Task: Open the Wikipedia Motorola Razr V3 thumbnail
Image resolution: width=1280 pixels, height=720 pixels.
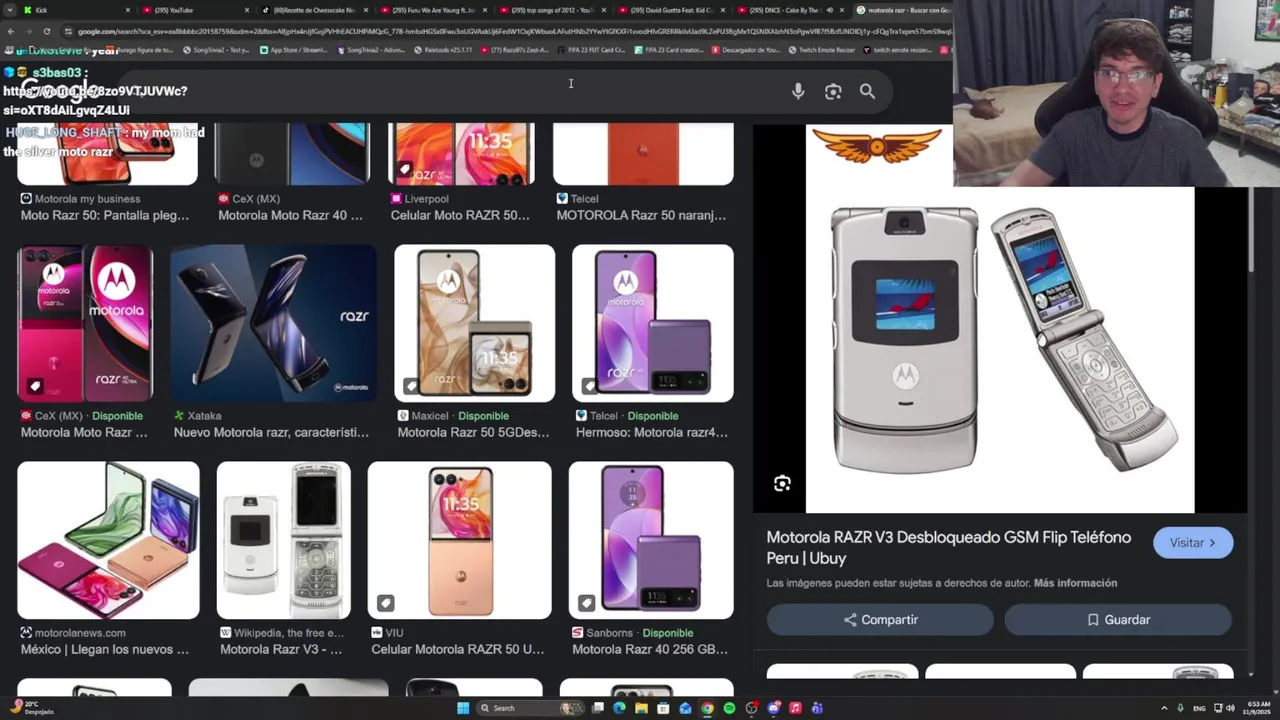Action: 284,540
